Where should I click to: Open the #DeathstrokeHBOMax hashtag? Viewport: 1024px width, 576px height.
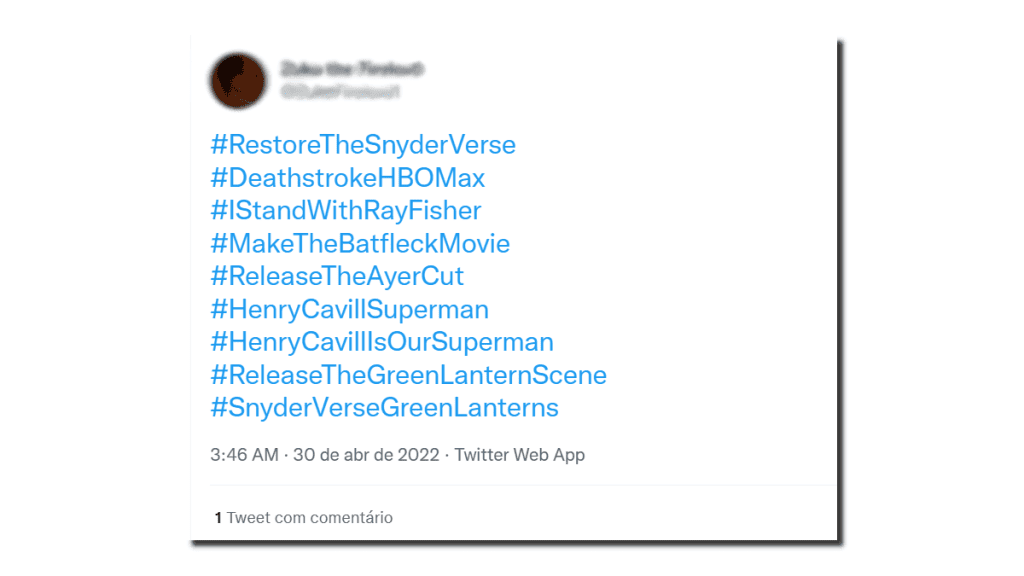pos(347,178)
